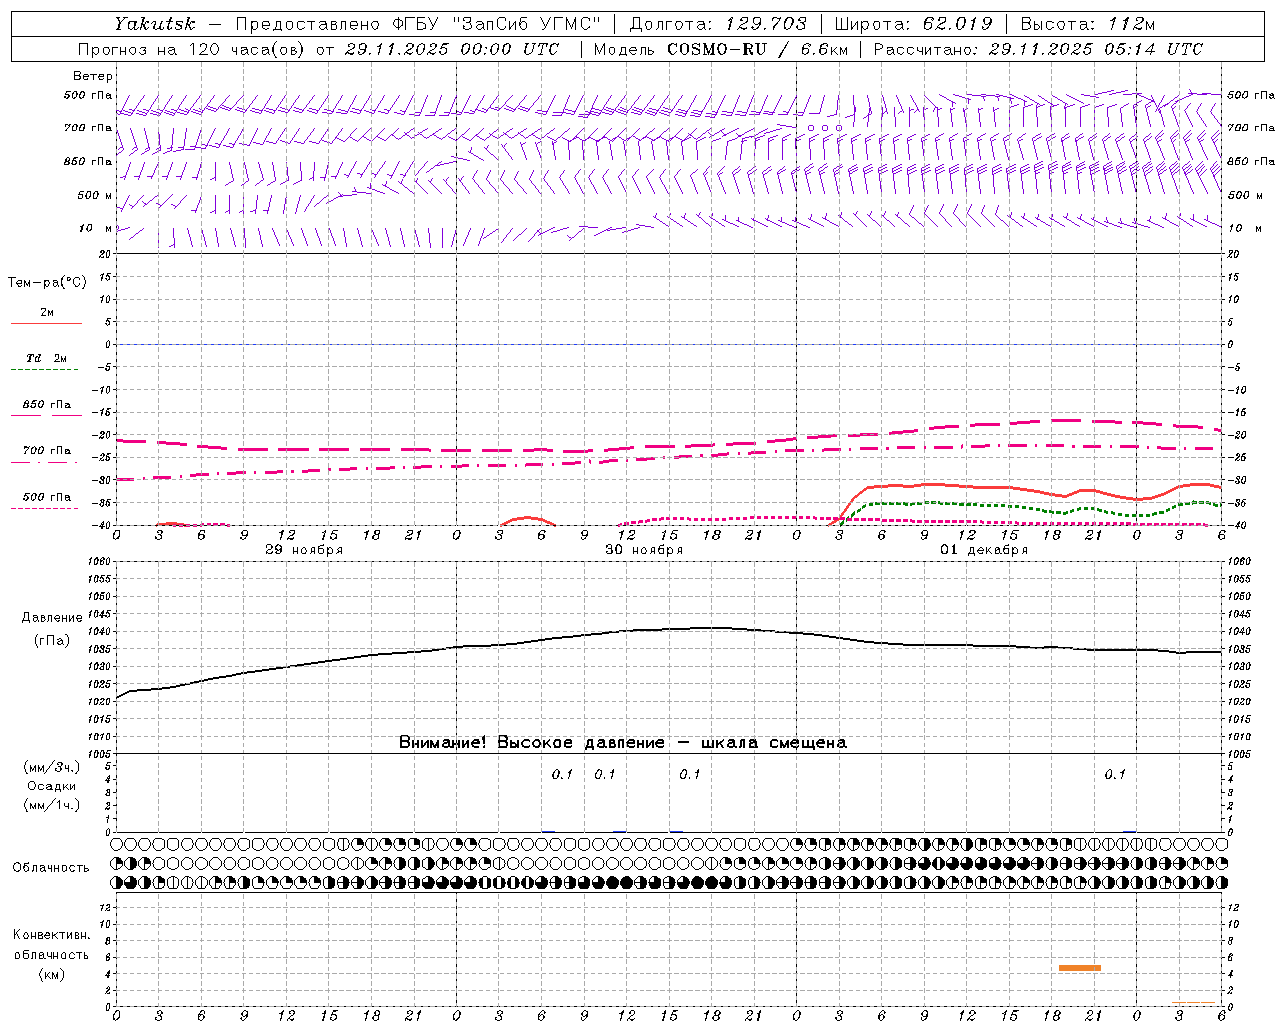Click the '(гПа)' pressure unit label
The image size is (1280, 1024).
click(52, 641)
